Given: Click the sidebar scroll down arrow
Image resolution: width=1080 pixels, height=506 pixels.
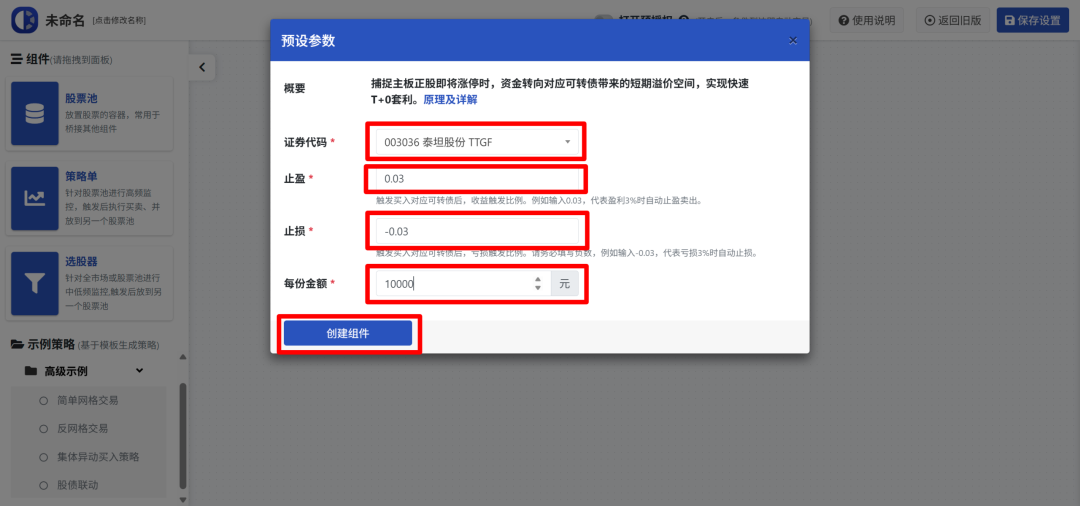Looking at the screenshot, I should (183, 499).
